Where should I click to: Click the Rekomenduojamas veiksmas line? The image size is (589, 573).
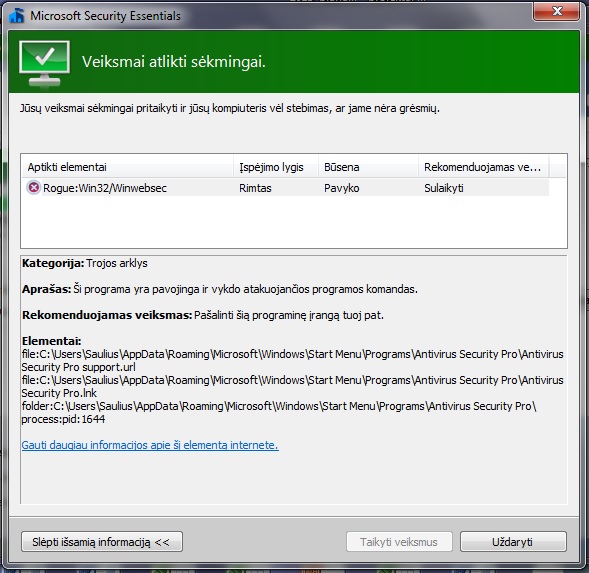click(203, 315)
